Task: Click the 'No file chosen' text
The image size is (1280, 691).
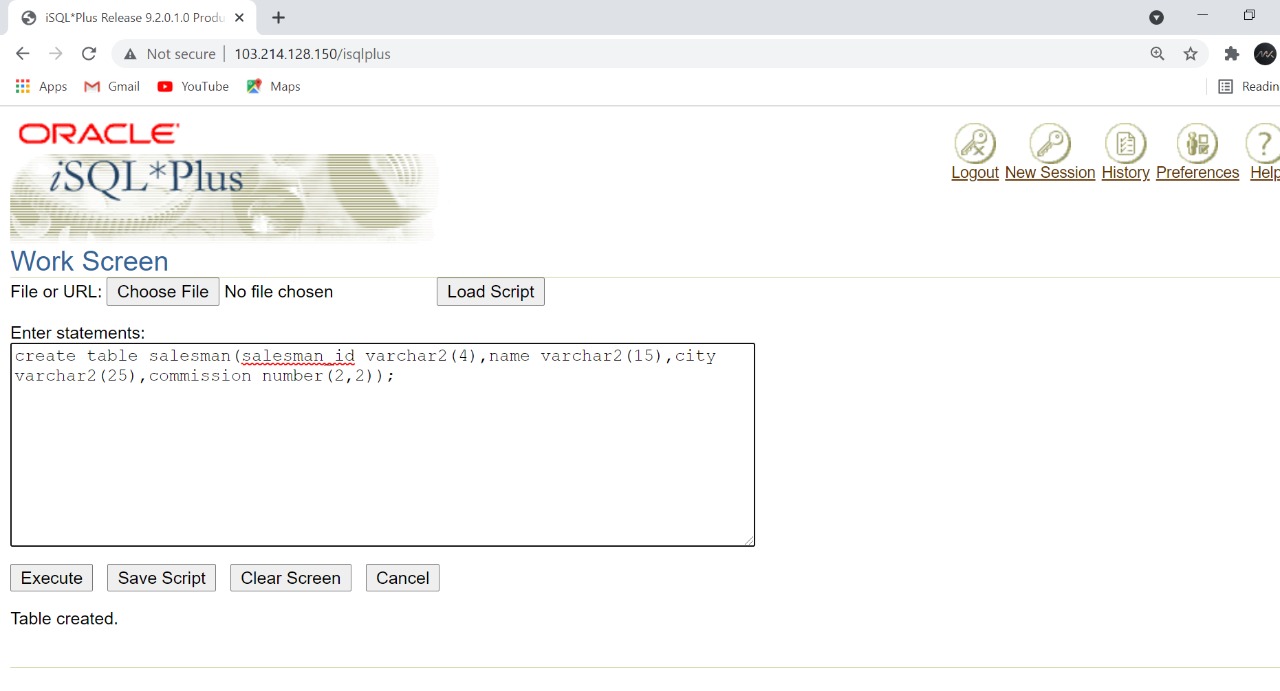Action: [279, 292]
